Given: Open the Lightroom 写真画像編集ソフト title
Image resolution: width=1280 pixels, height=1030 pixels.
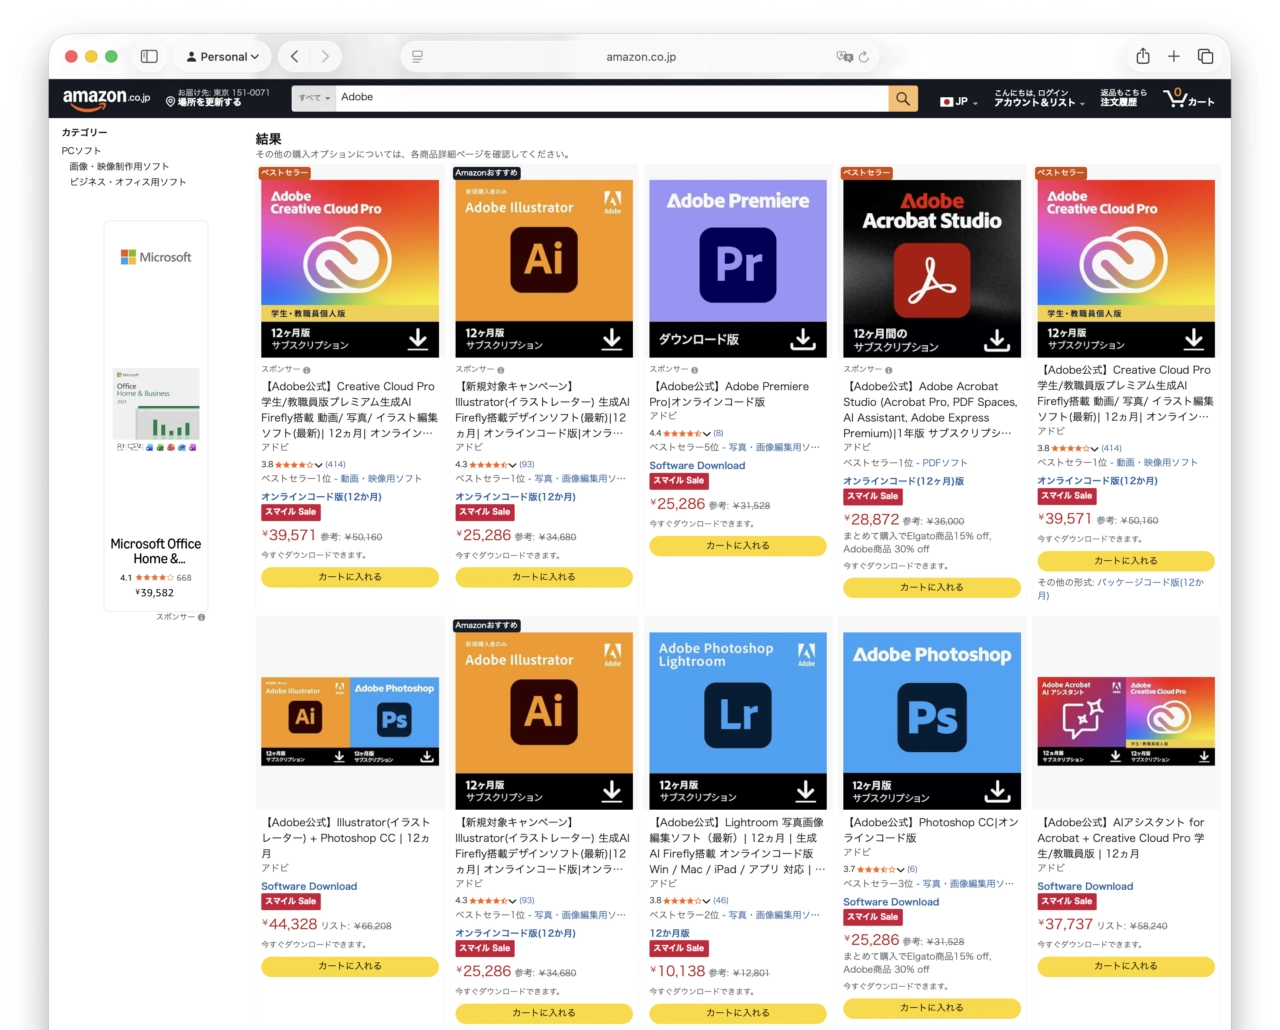Looking at the screenshot, I should [738, 846].
